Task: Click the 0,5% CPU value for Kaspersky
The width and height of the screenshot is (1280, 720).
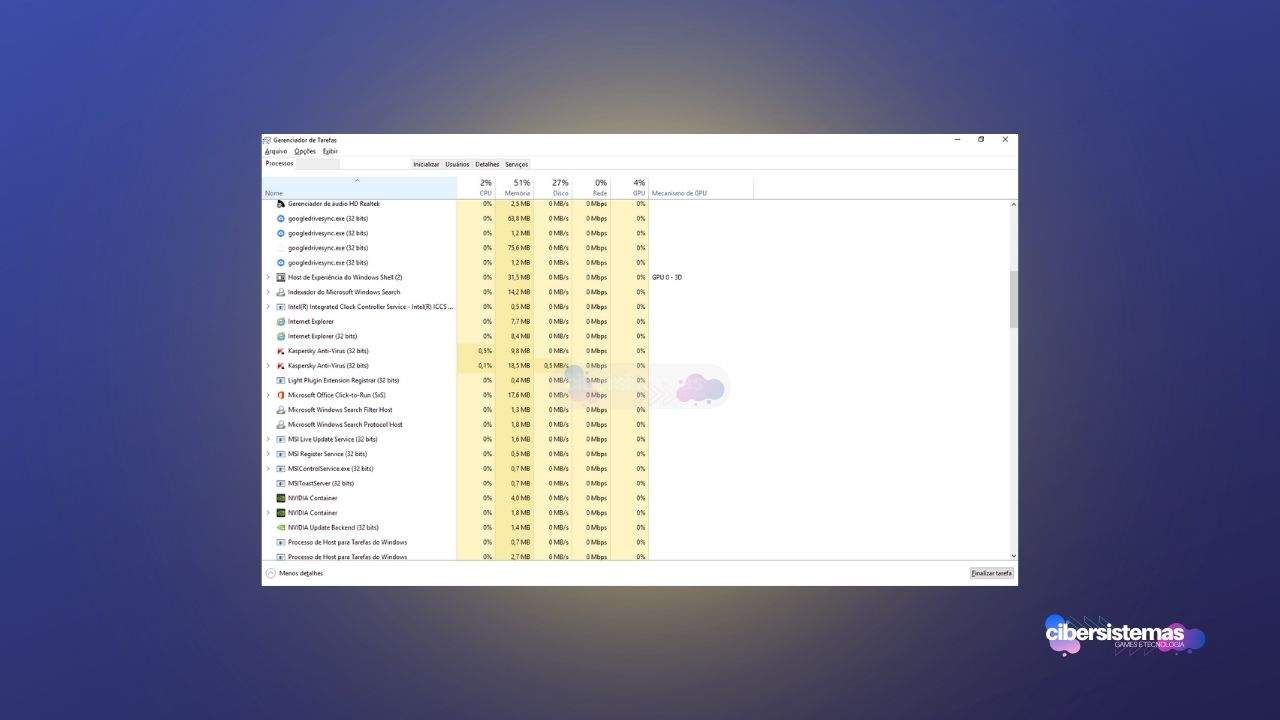Action: pos(485,351)
